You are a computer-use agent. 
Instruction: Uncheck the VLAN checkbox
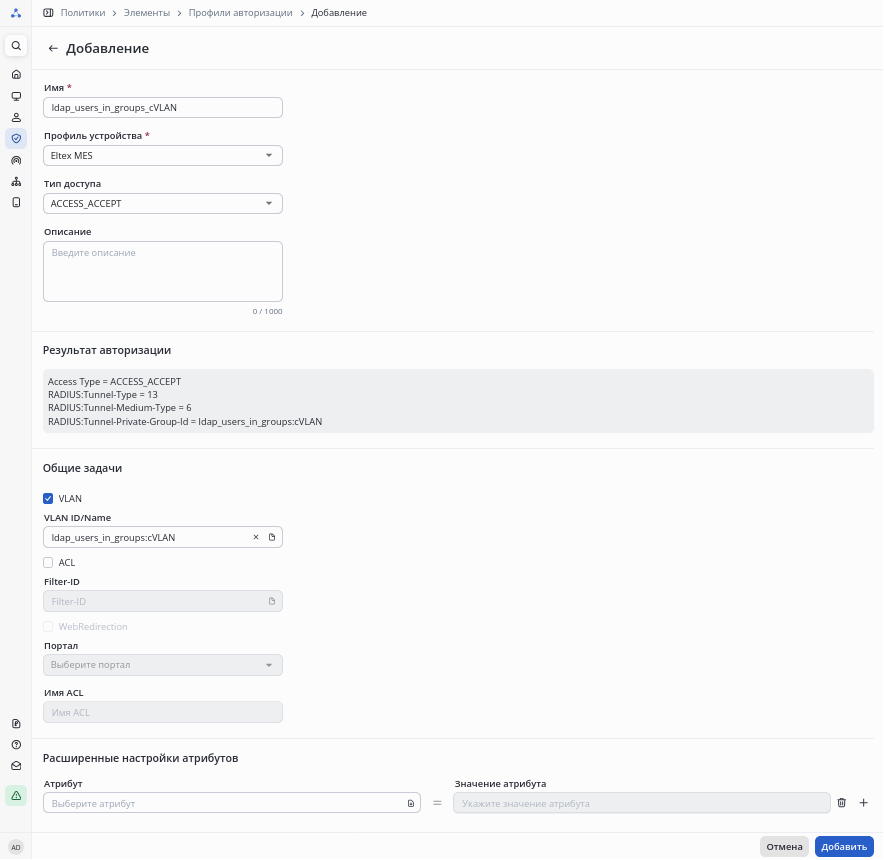(x=48, y=498)
